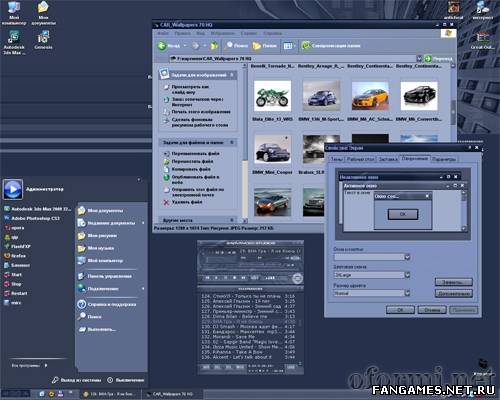Viewport: 500px width, 400px height.
Task: Click the green Back arrow in Explorer
Action: click(x=162, y=46)
